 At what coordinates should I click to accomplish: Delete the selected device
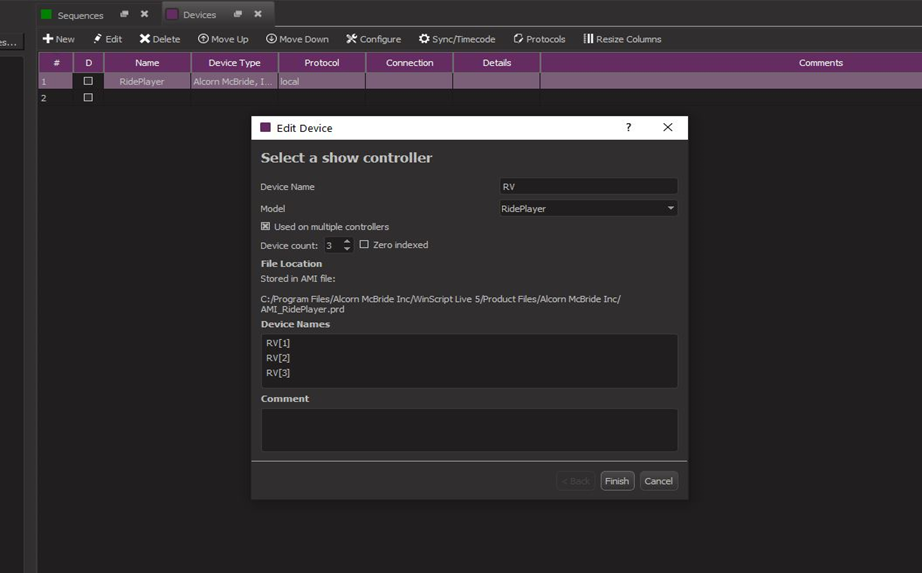point(159,39)
